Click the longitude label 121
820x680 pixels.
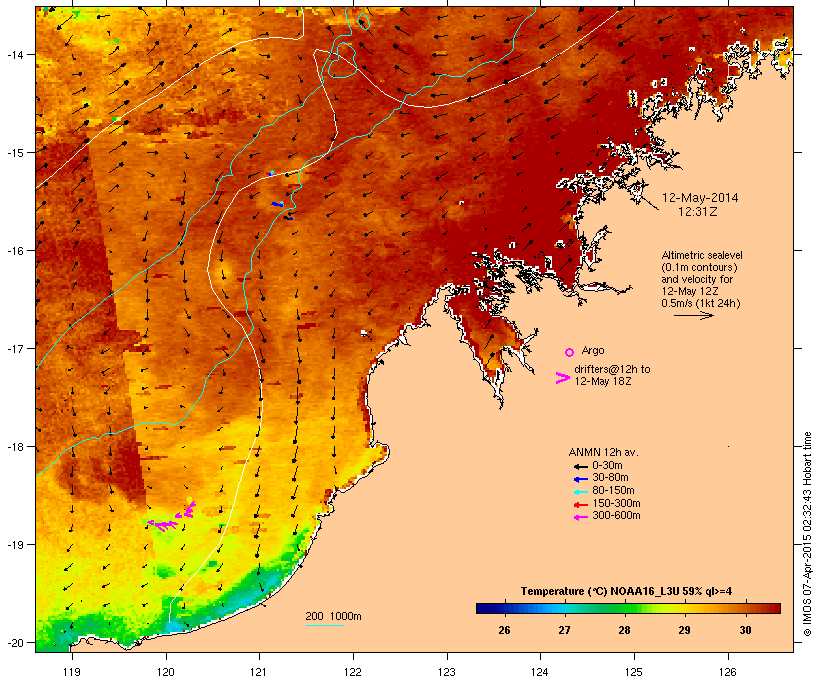point(259,672)
